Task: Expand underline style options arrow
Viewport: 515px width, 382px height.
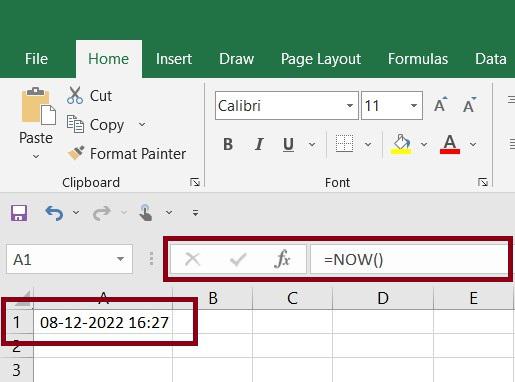Action: pyautogui.click(x=312, y=144)
